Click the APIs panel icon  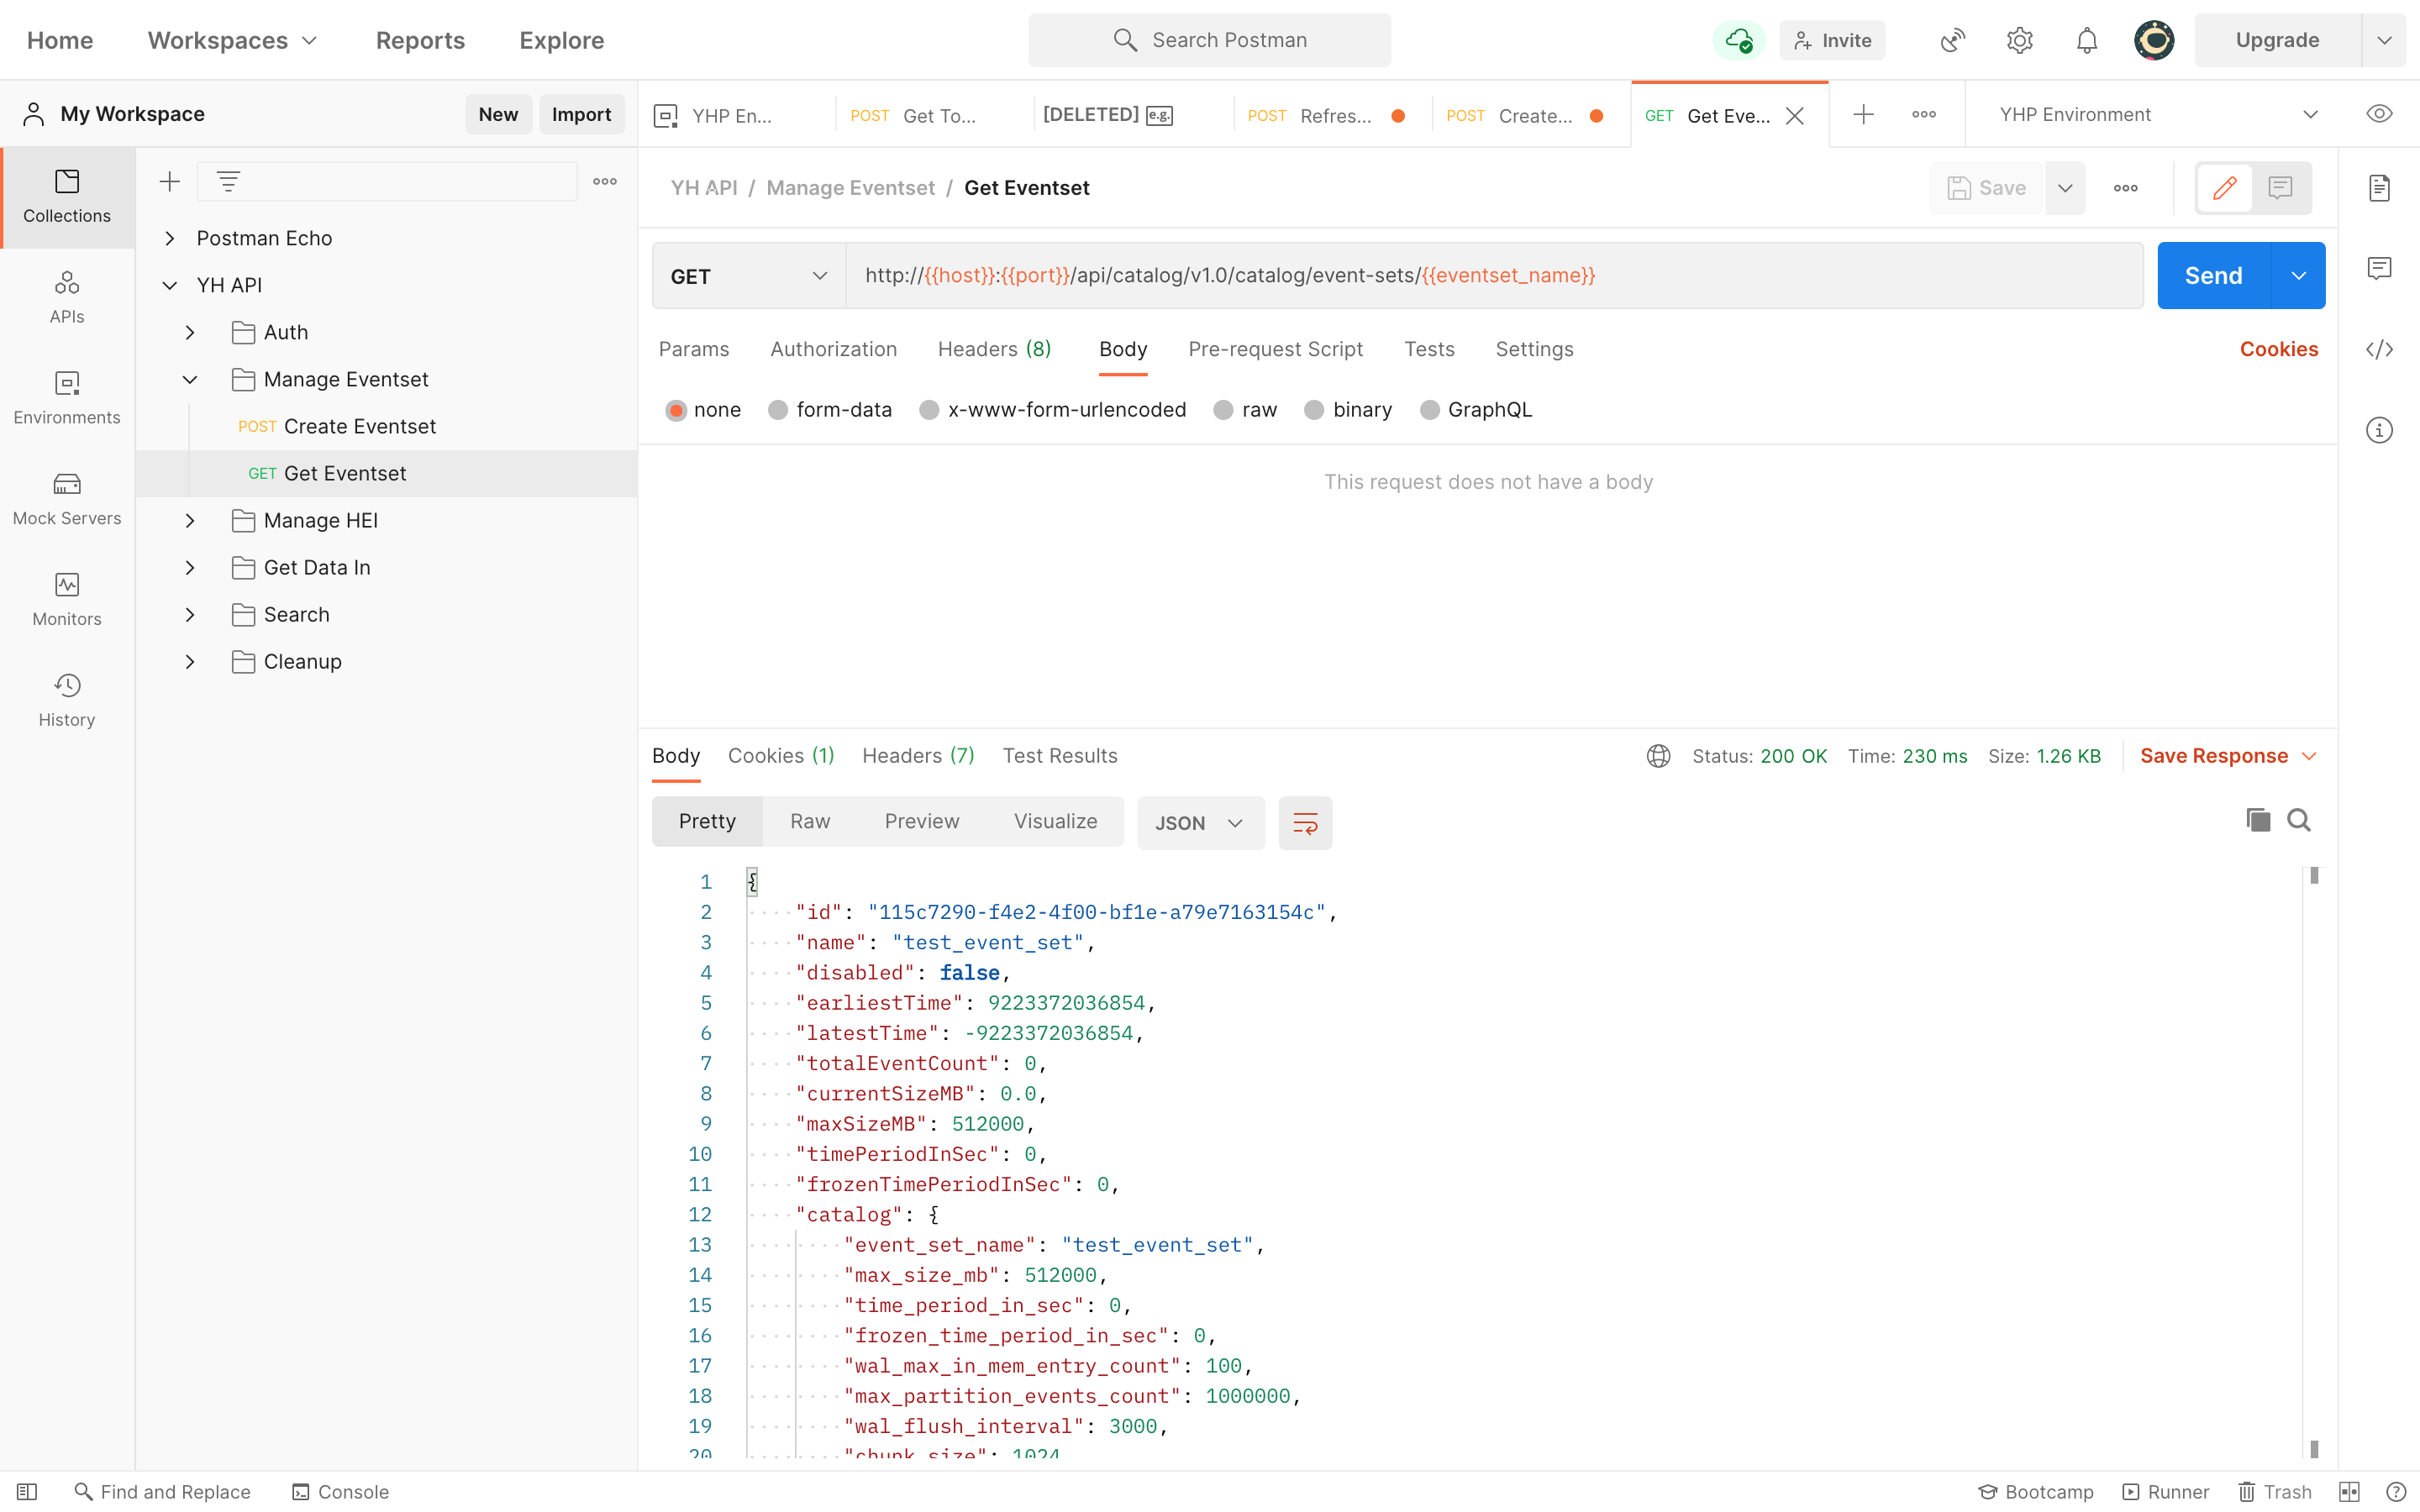pyautogui.click(x=66, y=297)
